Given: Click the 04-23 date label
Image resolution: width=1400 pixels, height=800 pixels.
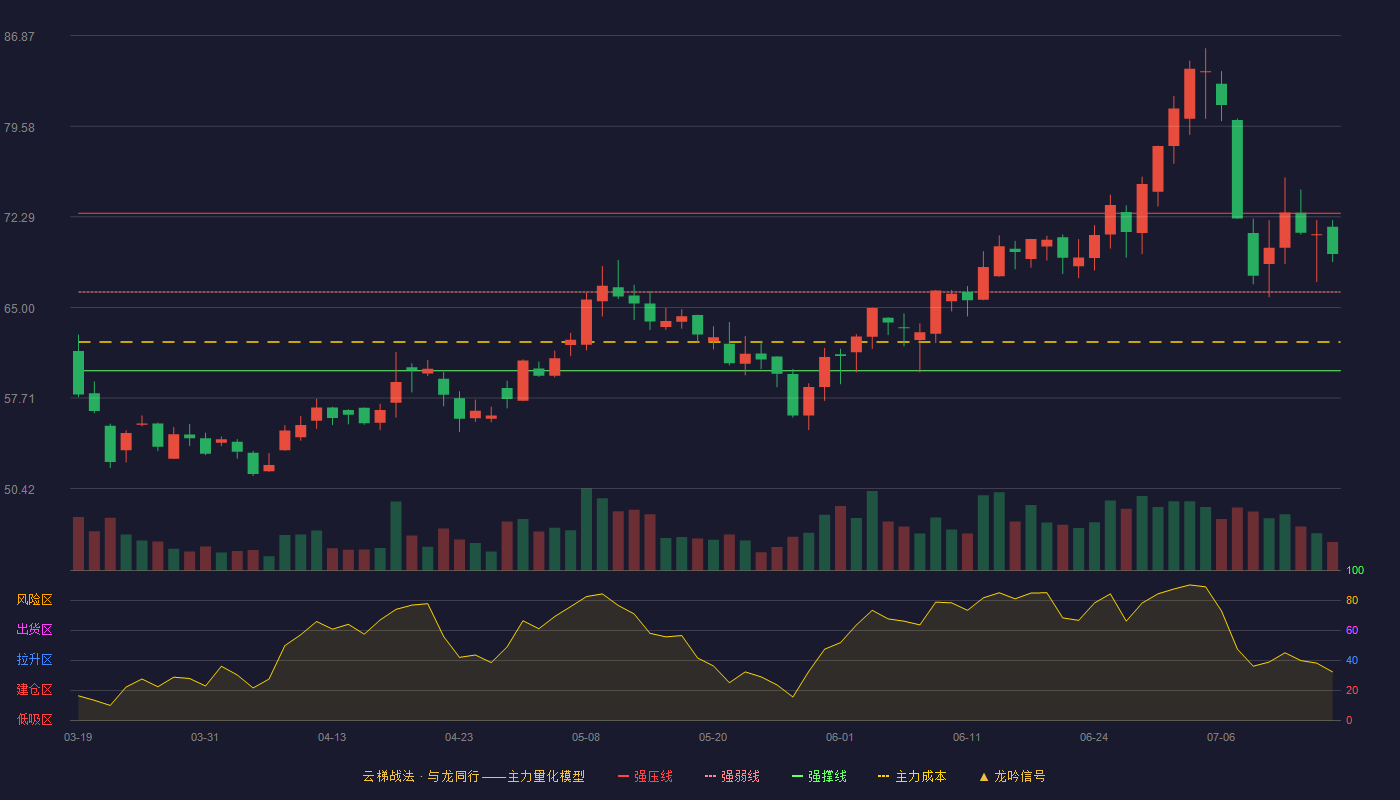Looking at the screenshot, I should (459, 737).
